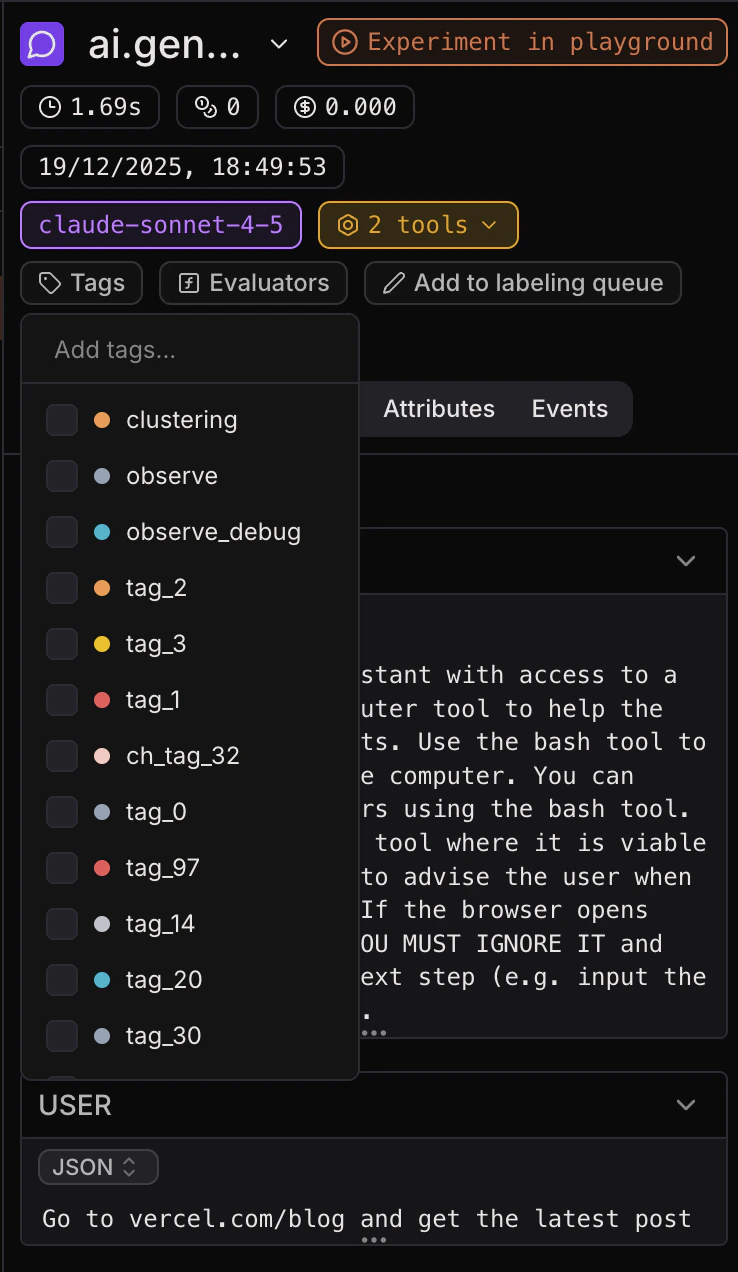738x1272 pixels.
Task: Collapse the USER message section
Action: tap(686, 1105)
